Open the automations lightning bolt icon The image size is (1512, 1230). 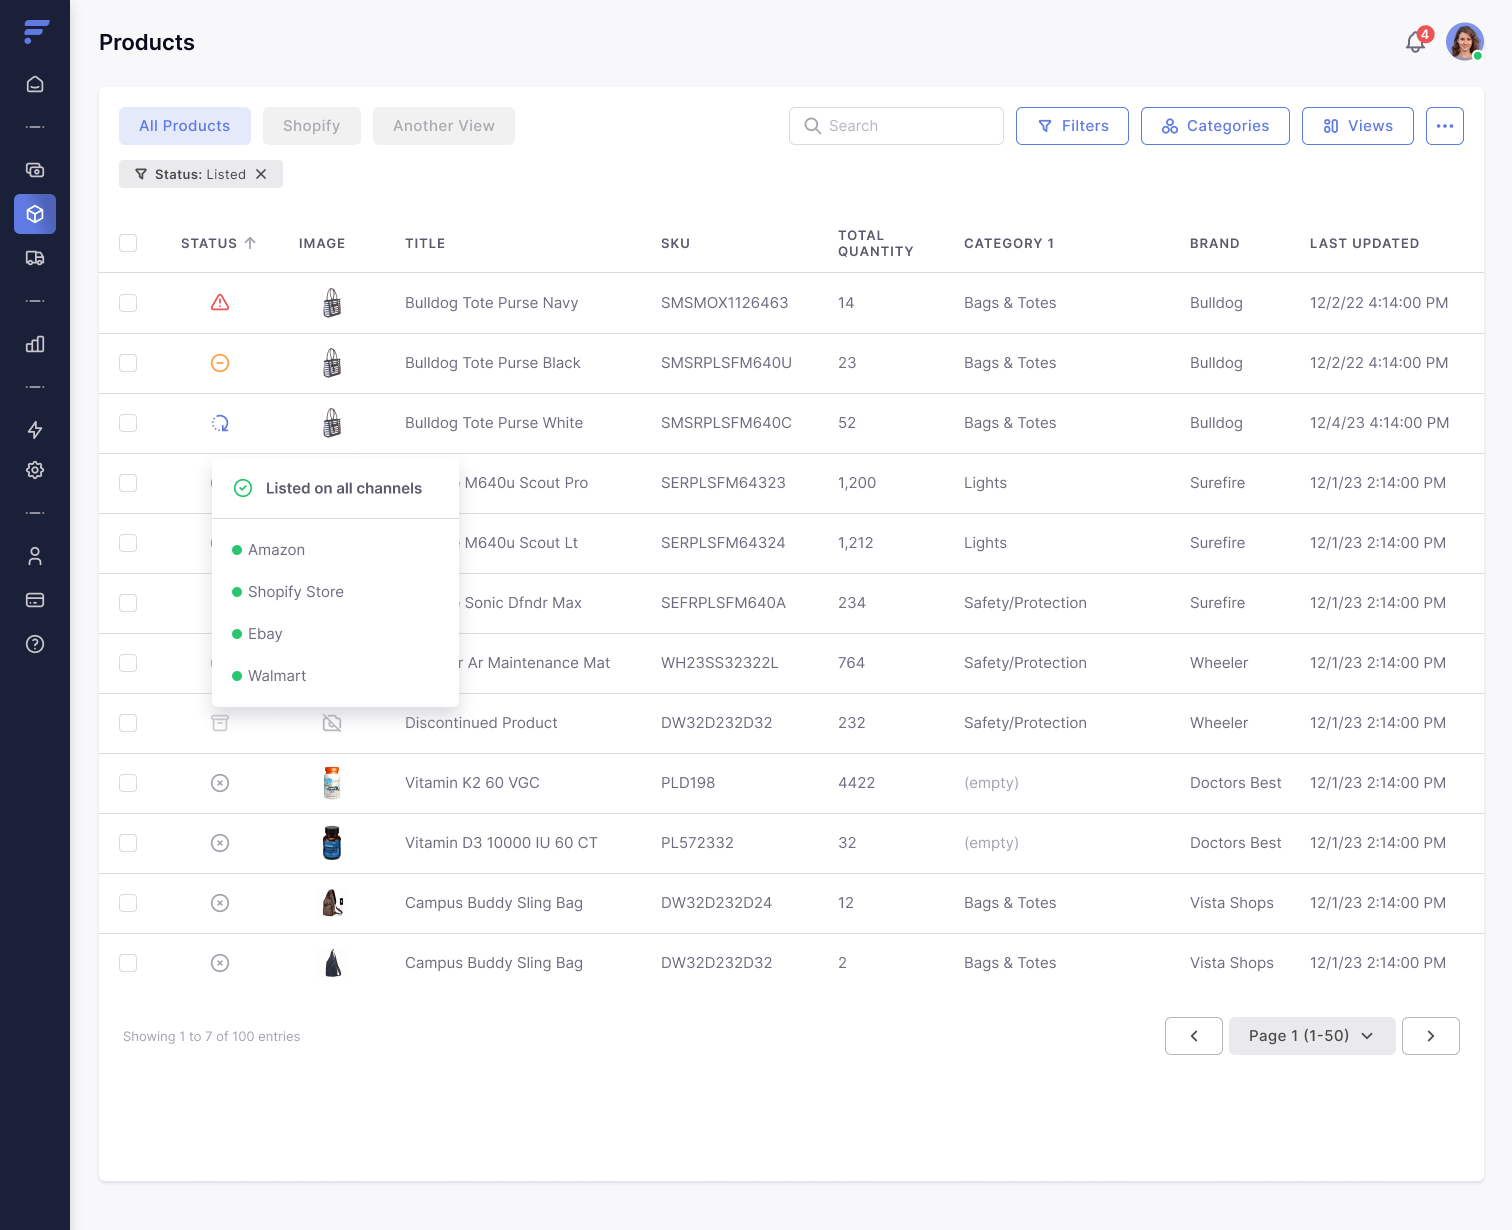[x=35, y=430]
